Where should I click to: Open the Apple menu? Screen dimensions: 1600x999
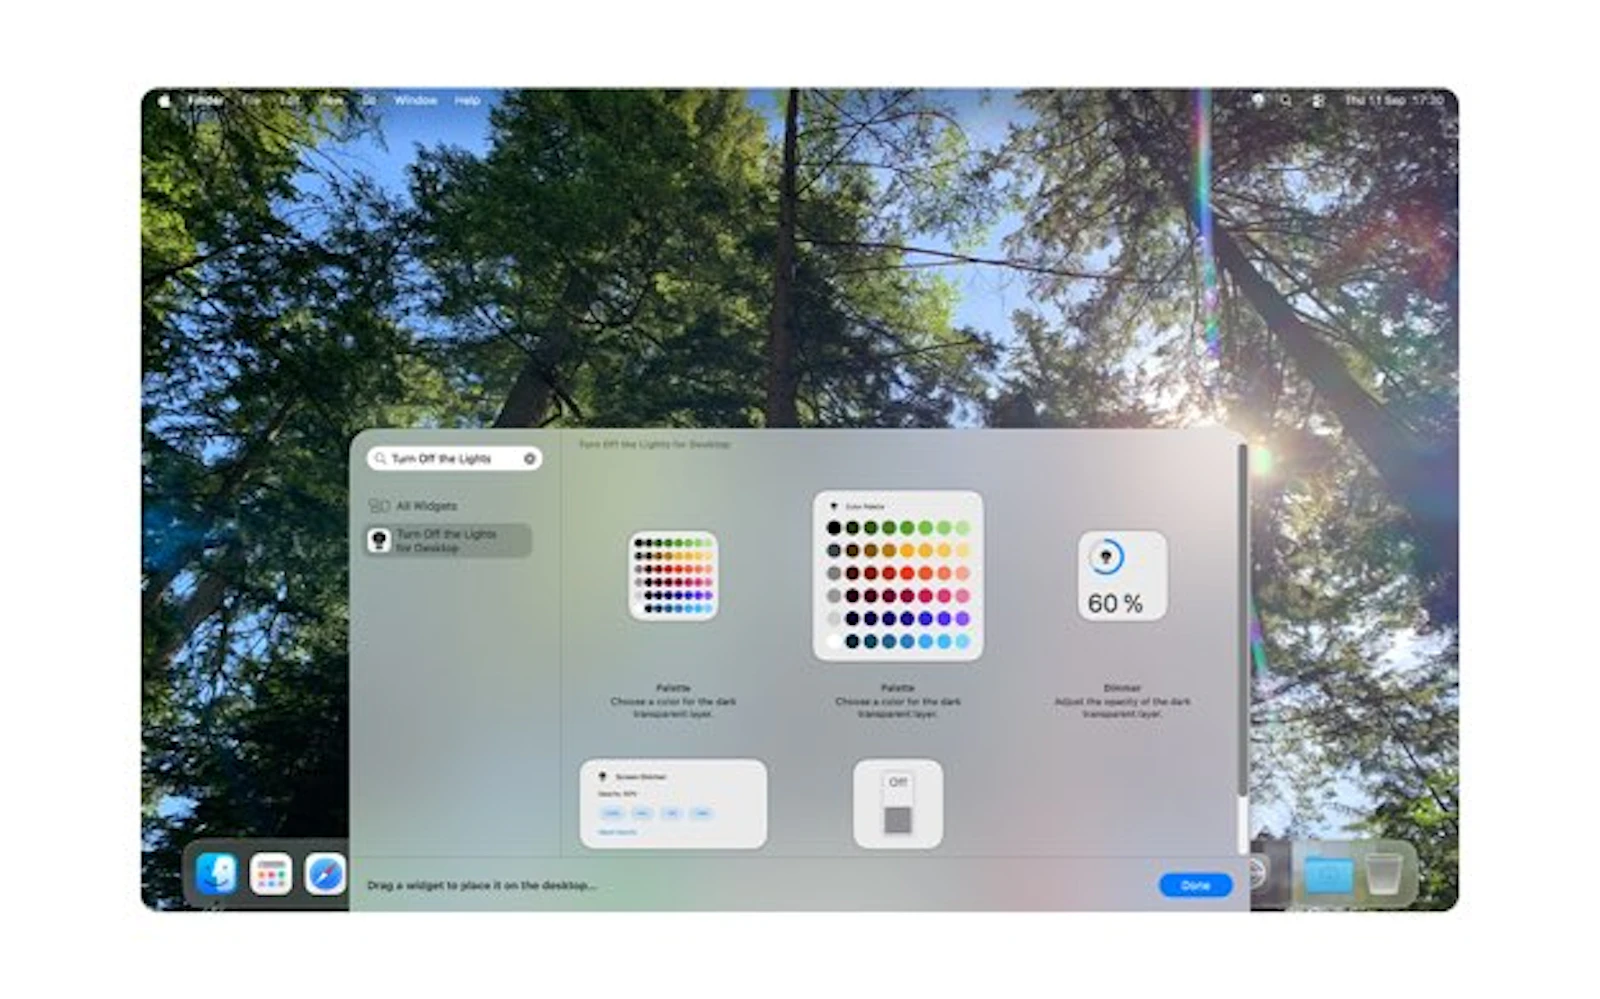165,101
